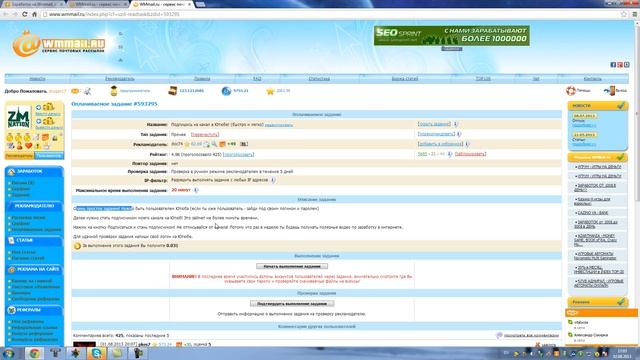Open the Статистика menu item
Screen dimensions: 640x360
(x=319, y=79)
